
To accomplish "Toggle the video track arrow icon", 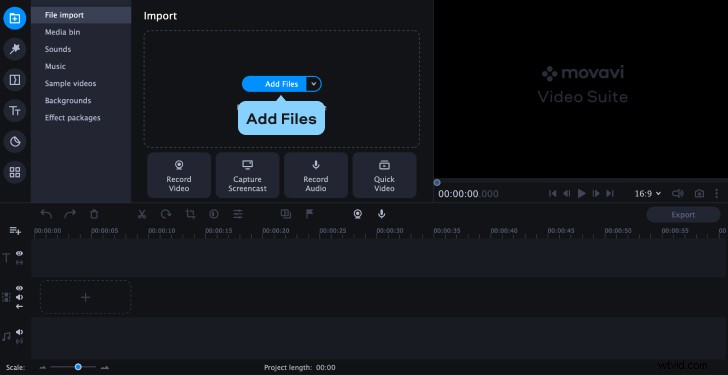I will click(20, 306).
